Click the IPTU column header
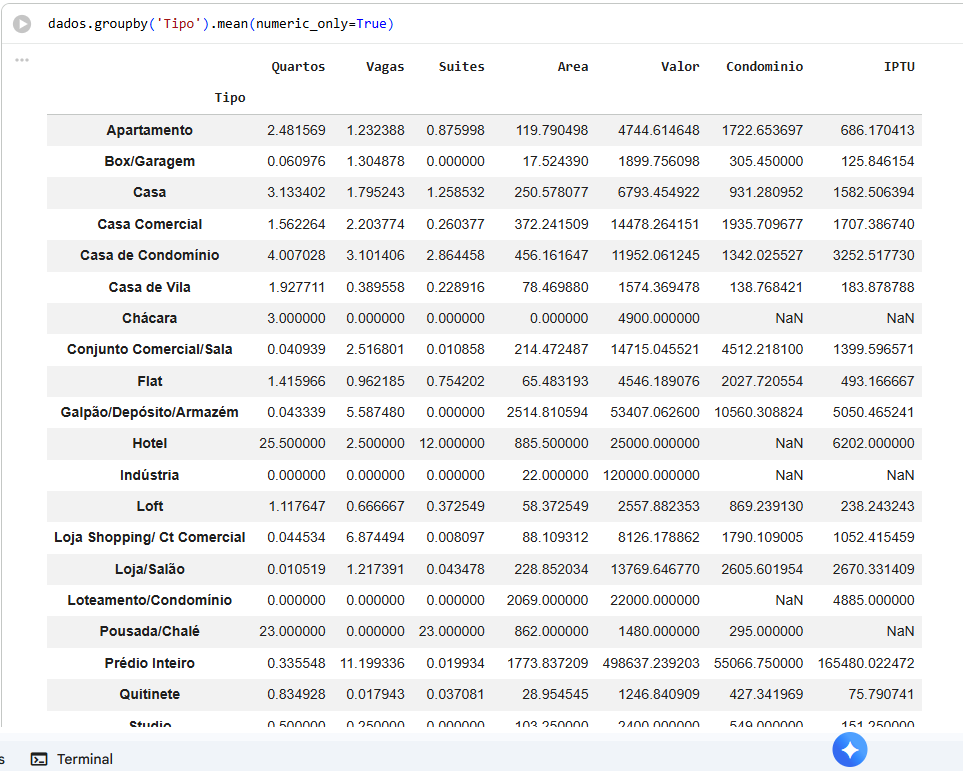Viewport: 963px width, 771px height. click(x=899, y=66)
